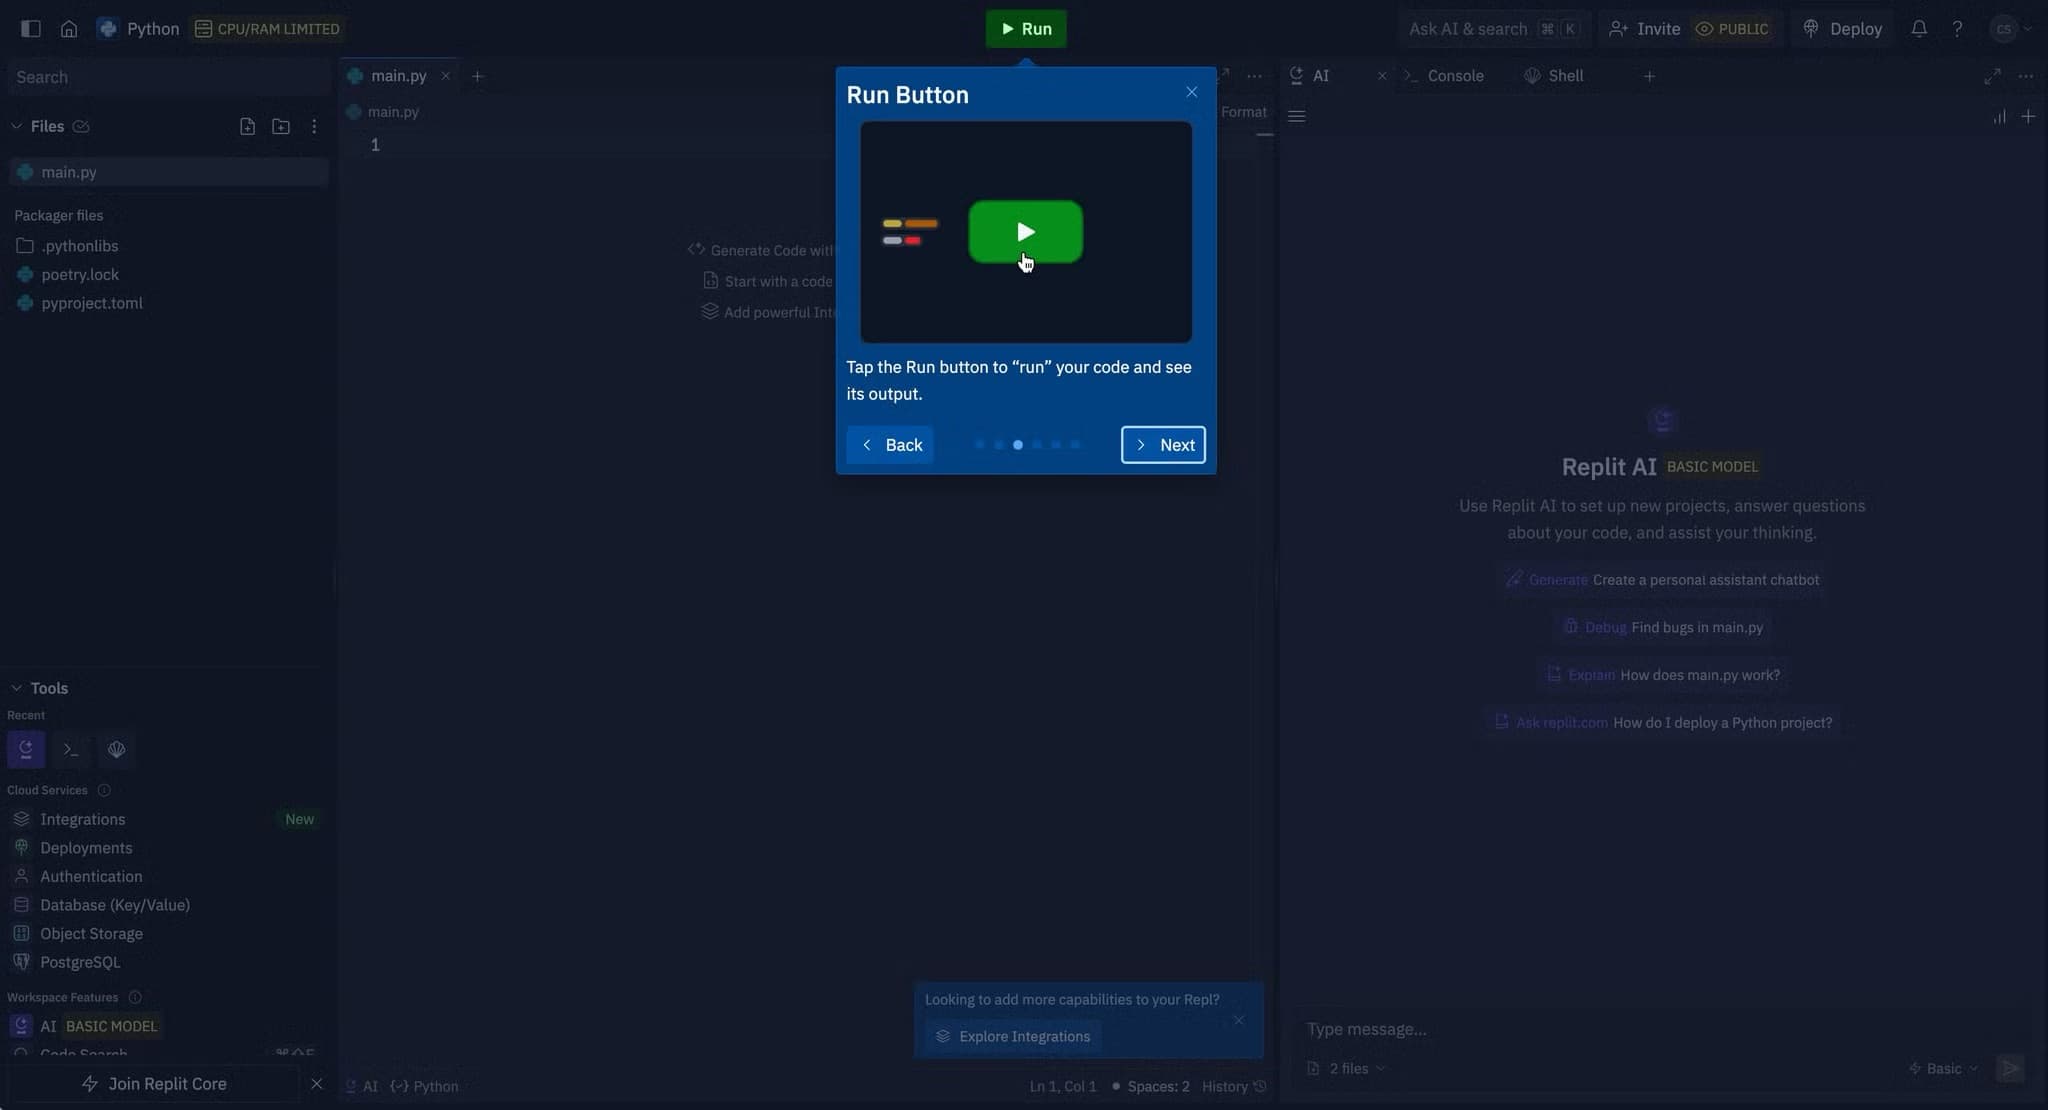Open the AI pane three-dot menu
Viewport: 2048px width, 1110px height.
pos(2025,76)
